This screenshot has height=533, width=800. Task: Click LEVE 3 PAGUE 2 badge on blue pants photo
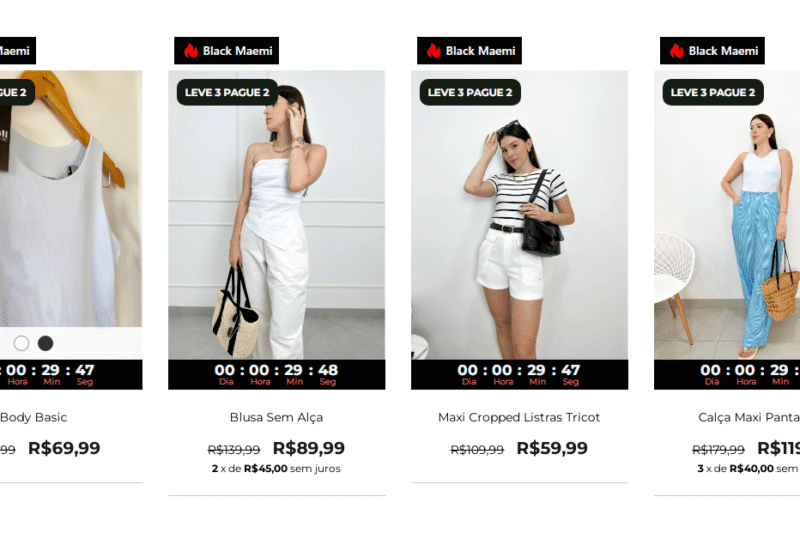[x=713, y=92]
